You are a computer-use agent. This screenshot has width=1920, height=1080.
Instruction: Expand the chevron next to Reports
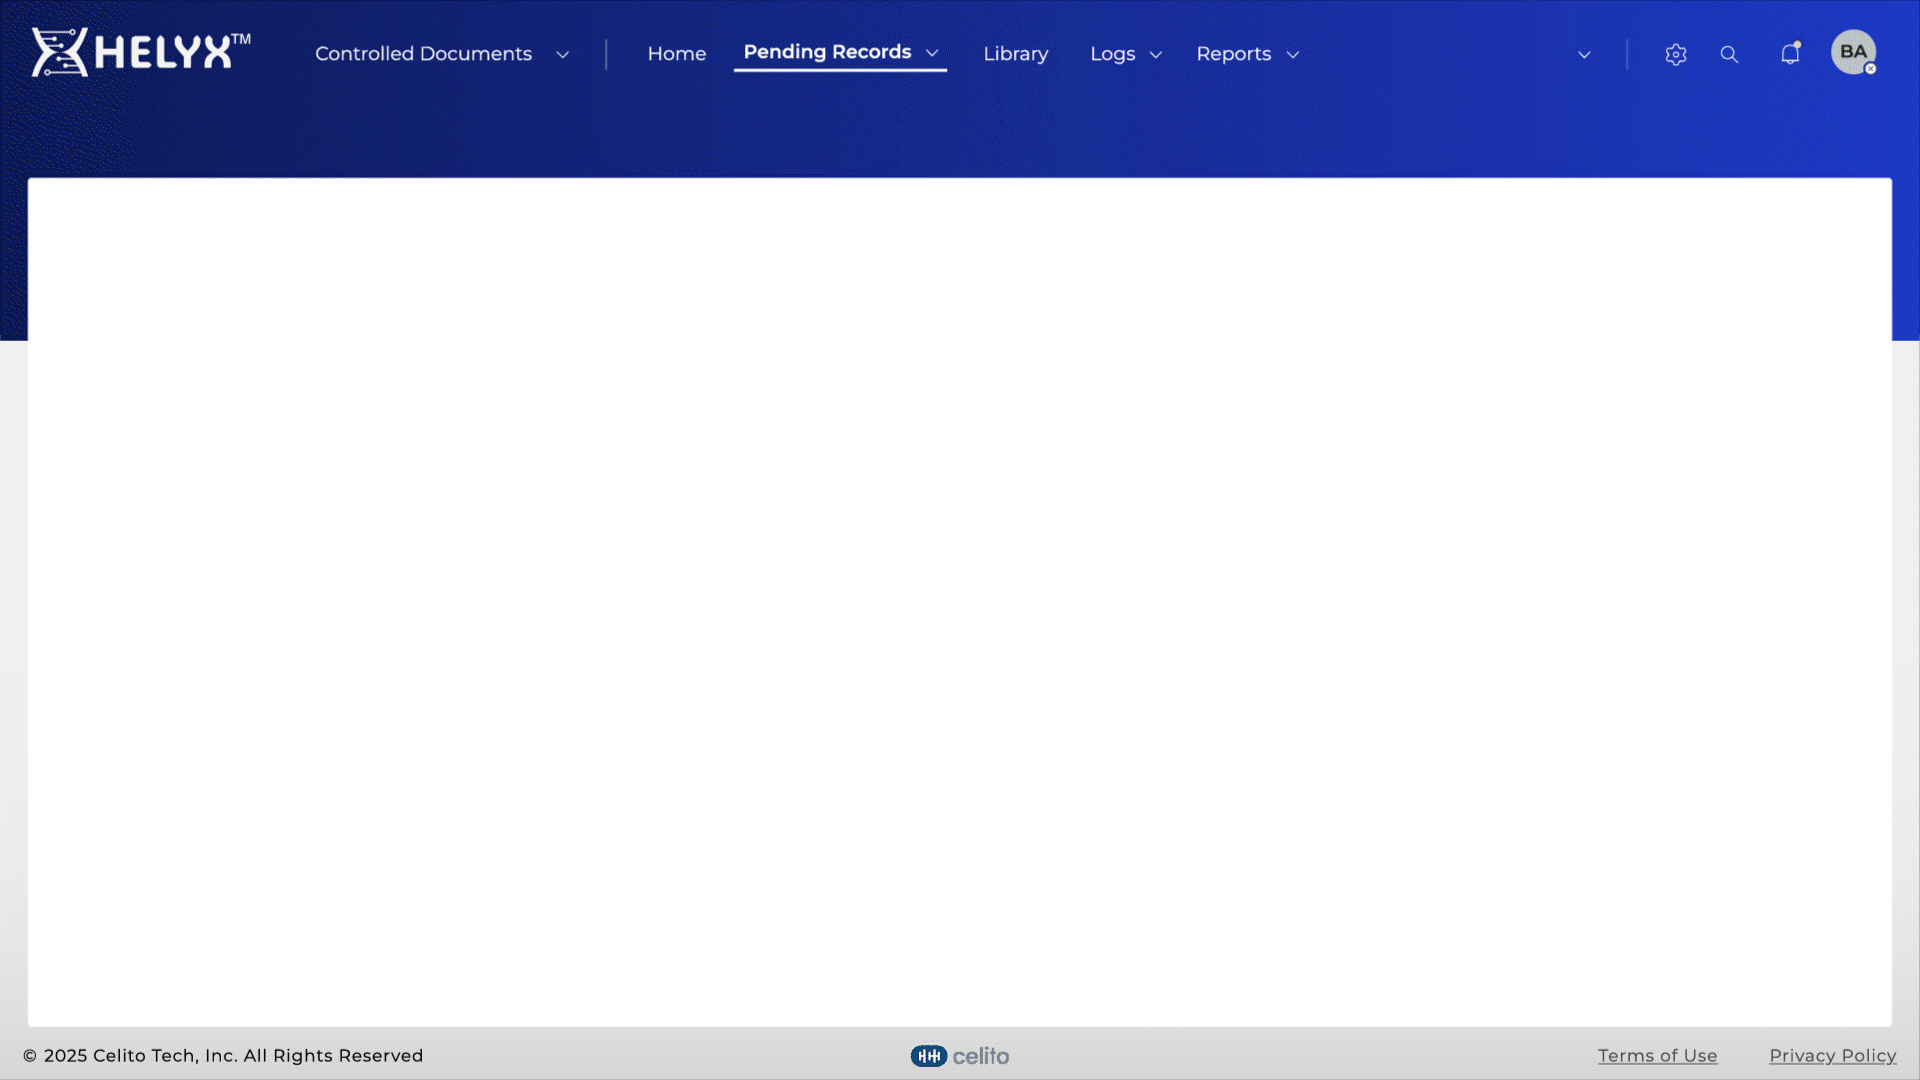click(x=1293, y=55)
